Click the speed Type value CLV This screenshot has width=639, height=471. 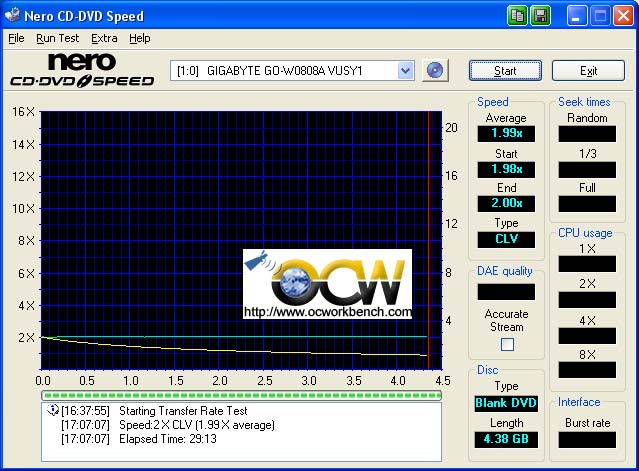point(506,240)
